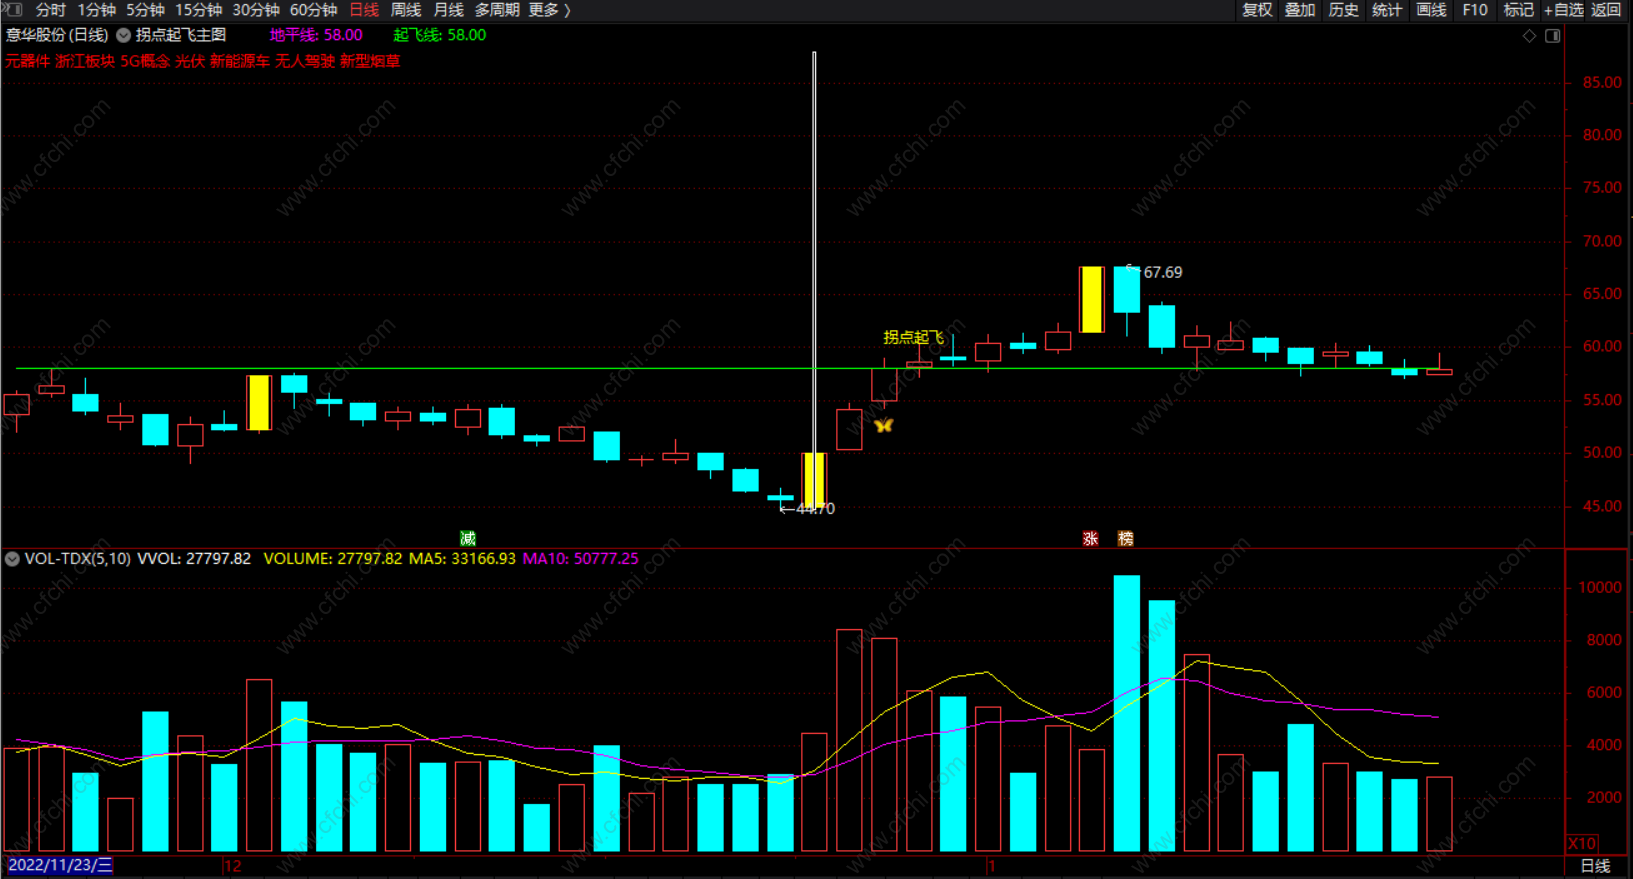The width and height of the screenshot is (1633, 879).
Task: Click the 2022/11/23/三 date label
Action: point(60,866)
